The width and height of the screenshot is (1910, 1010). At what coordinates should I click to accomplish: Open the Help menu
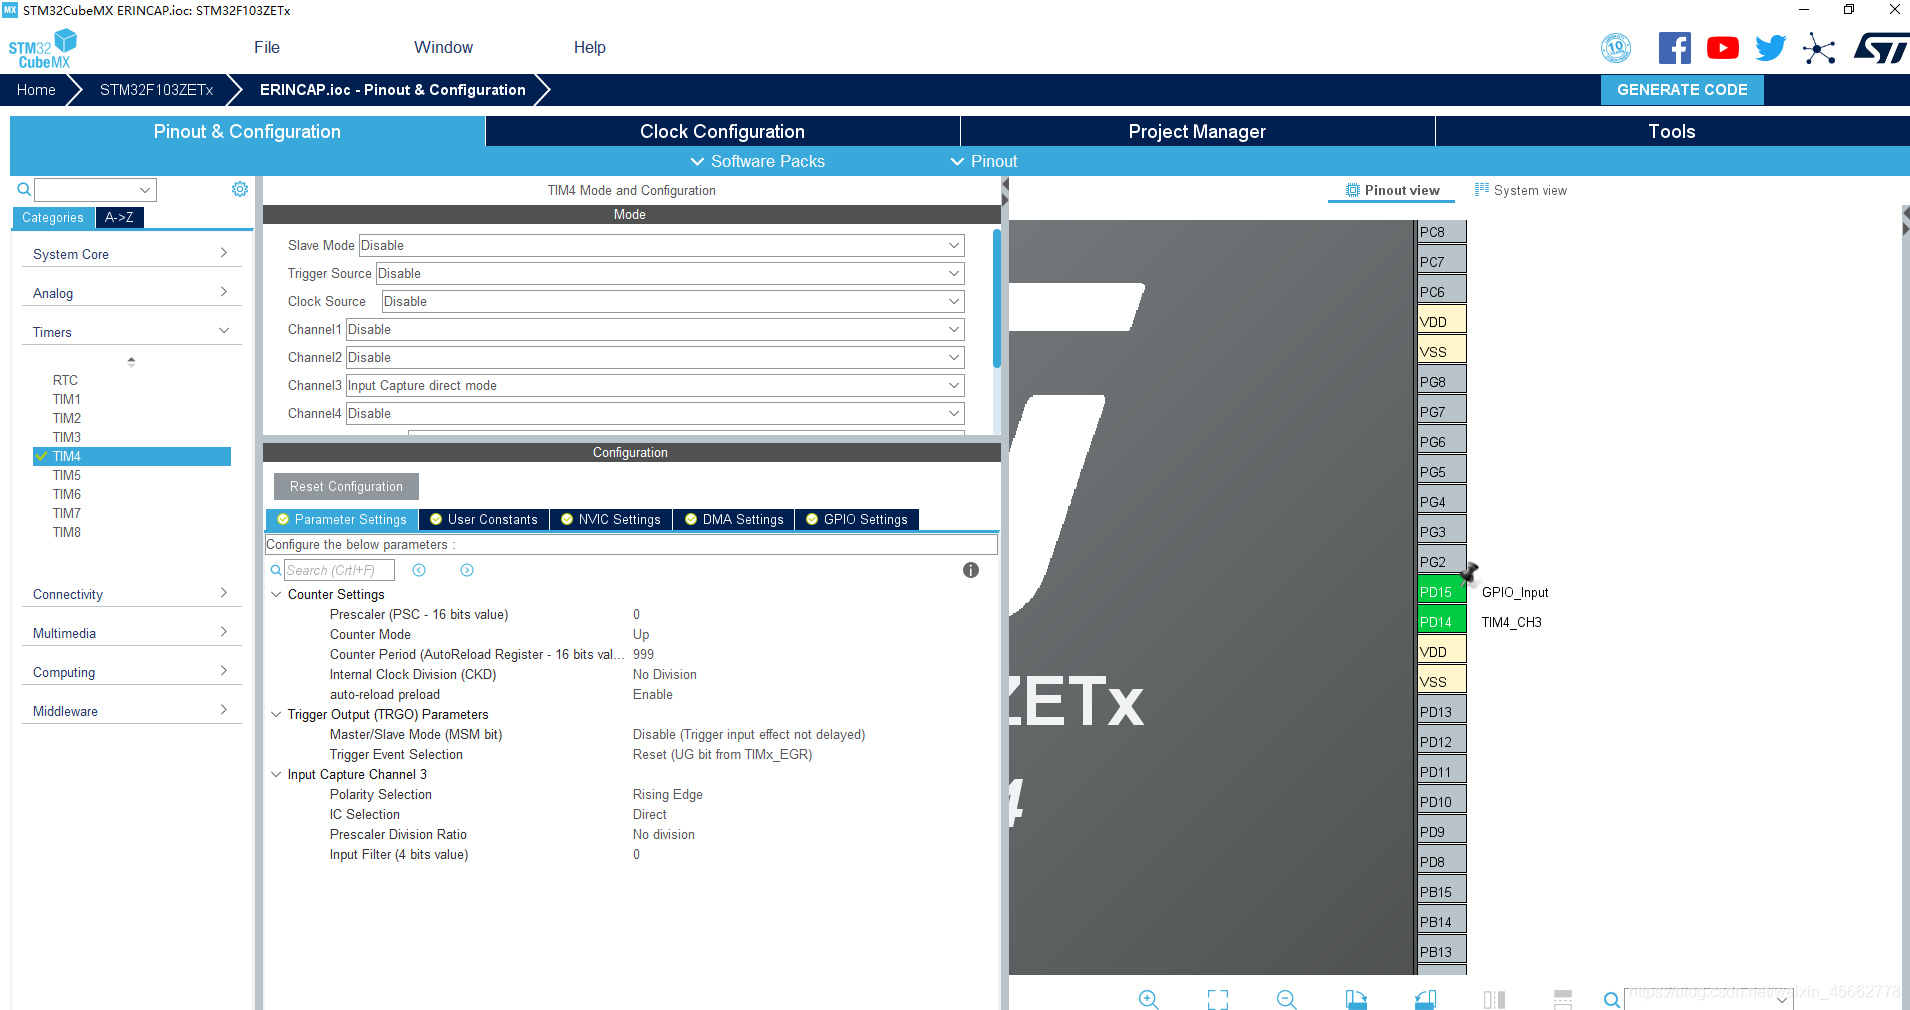pos(590,47)
